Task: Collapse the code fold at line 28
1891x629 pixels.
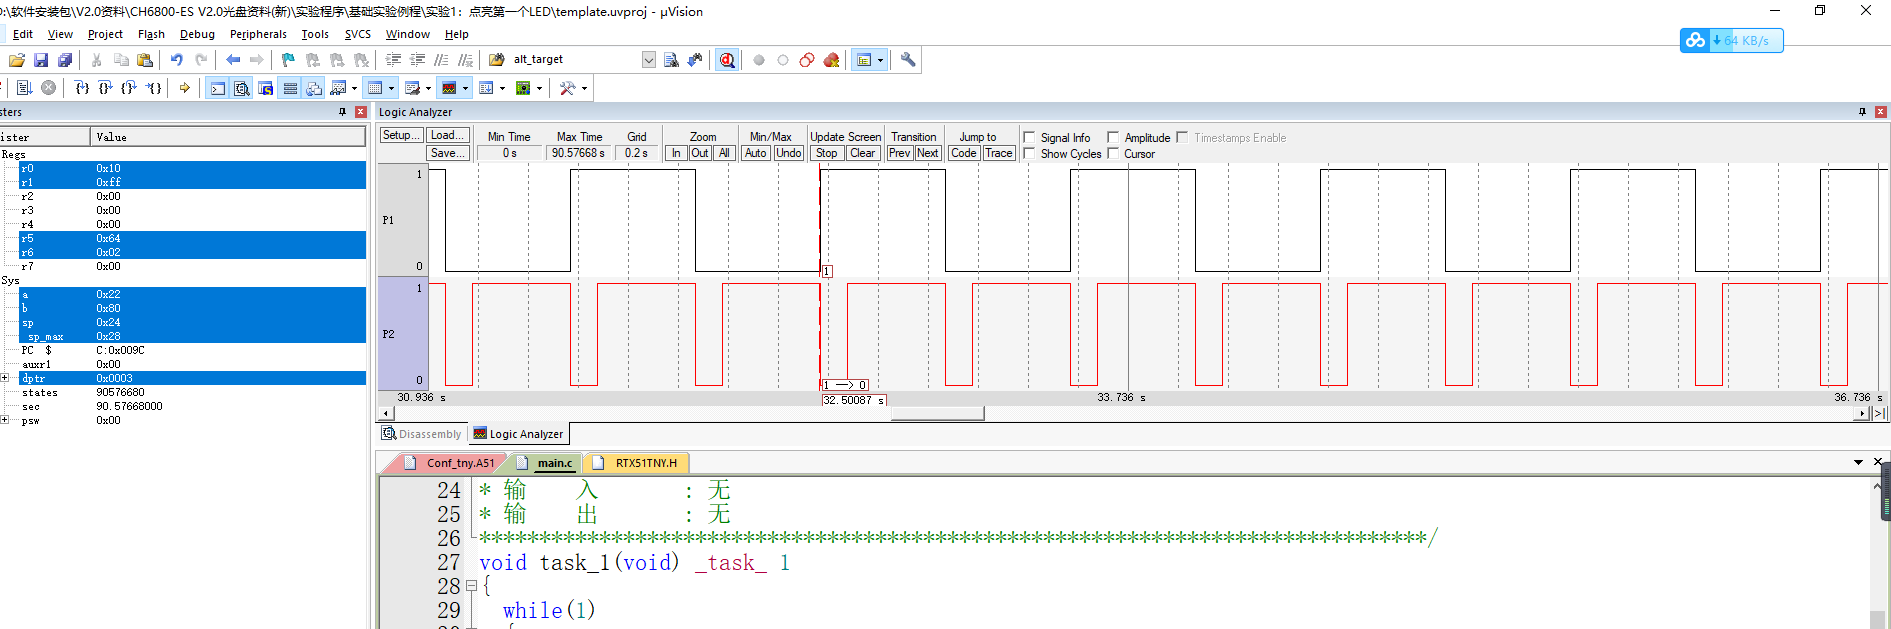Action: [x=472, y=586]
